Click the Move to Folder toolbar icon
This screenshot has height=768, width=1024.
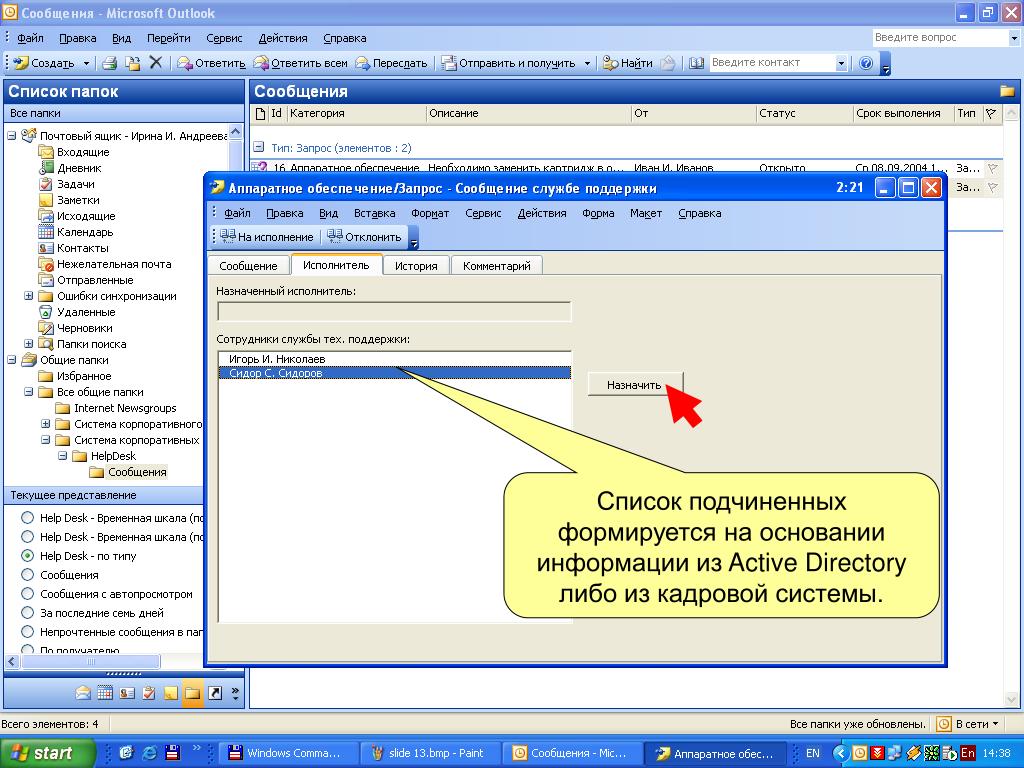coord(133,63)
